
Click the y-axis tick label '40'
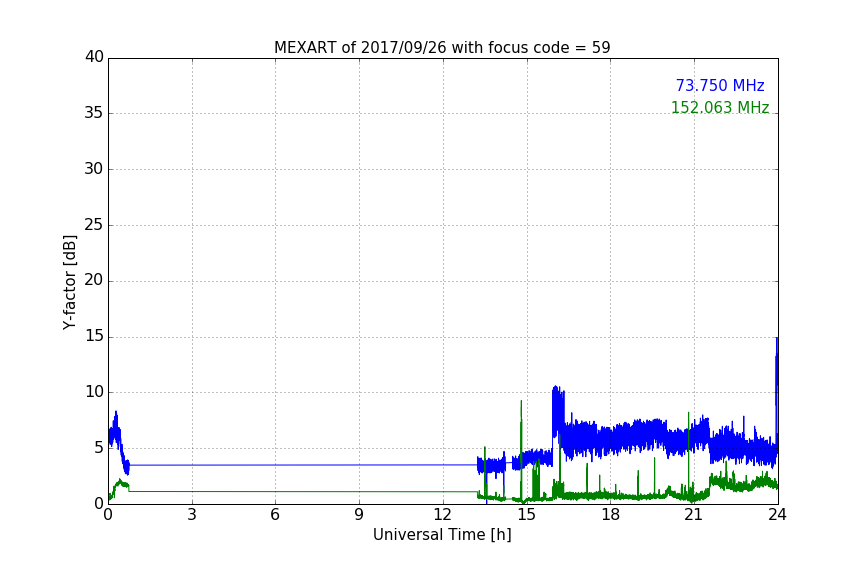[x=94, y=57]
